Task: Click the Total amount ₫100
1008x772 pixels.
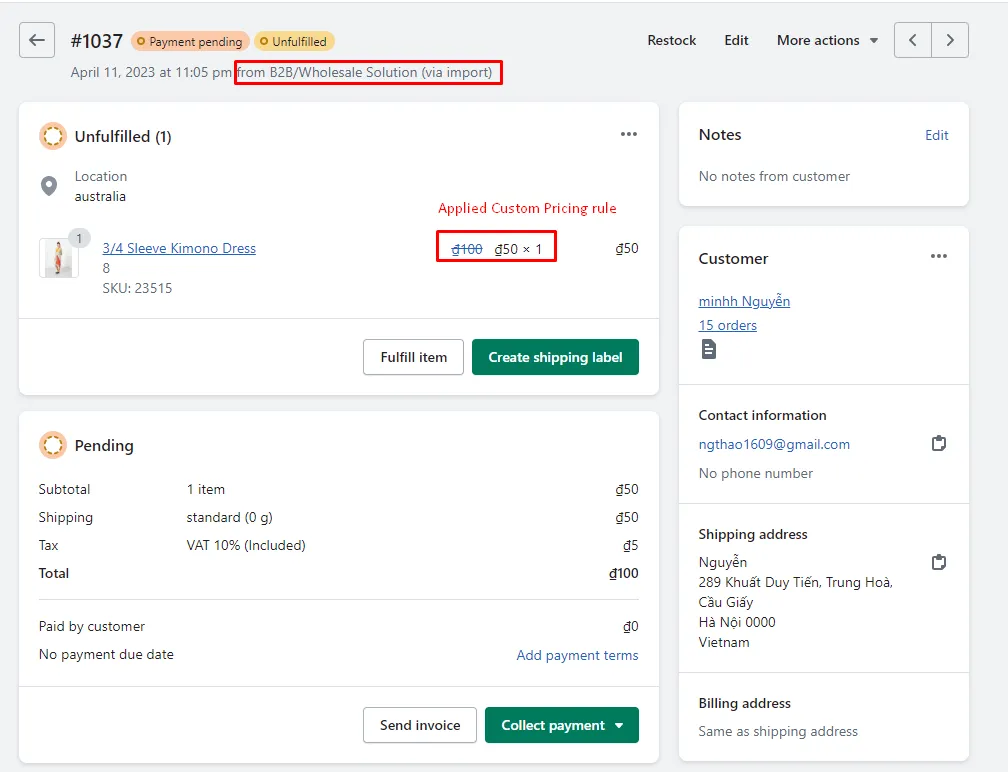Action: [x=624, y=573]
